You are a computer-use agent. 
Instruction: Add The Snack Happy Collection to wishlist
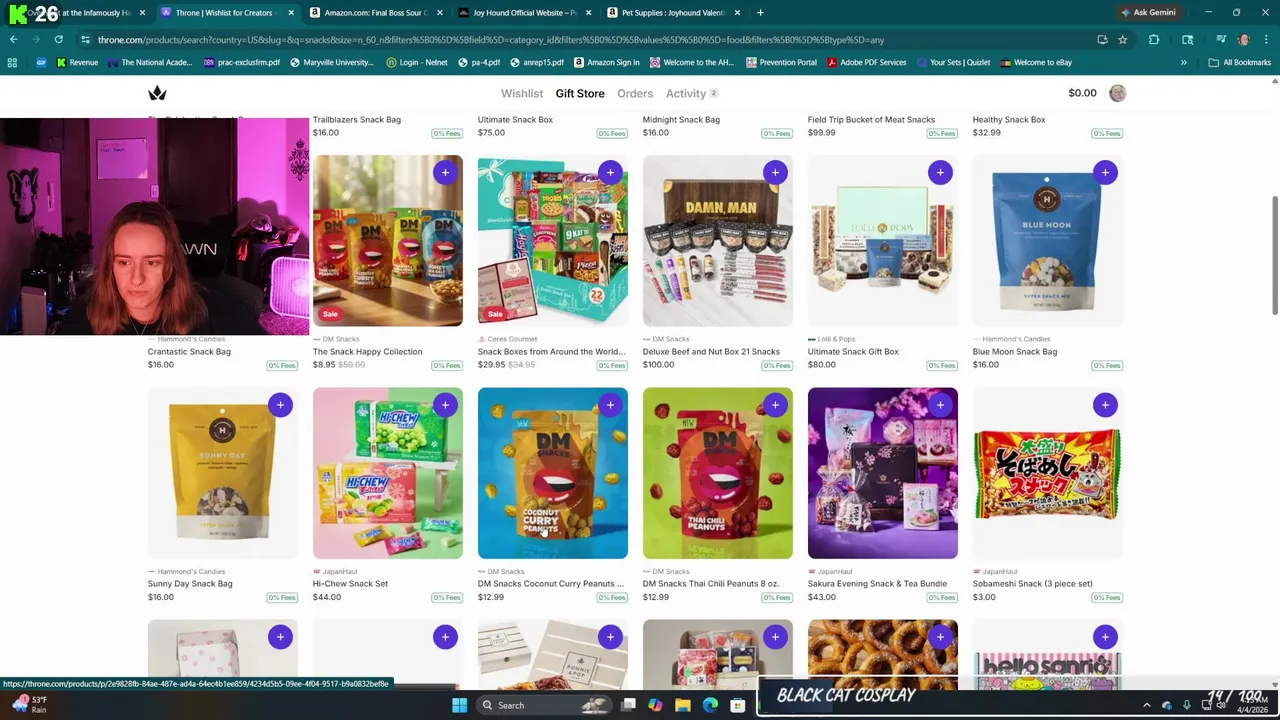pyautogui.click(x=445, y=172)
